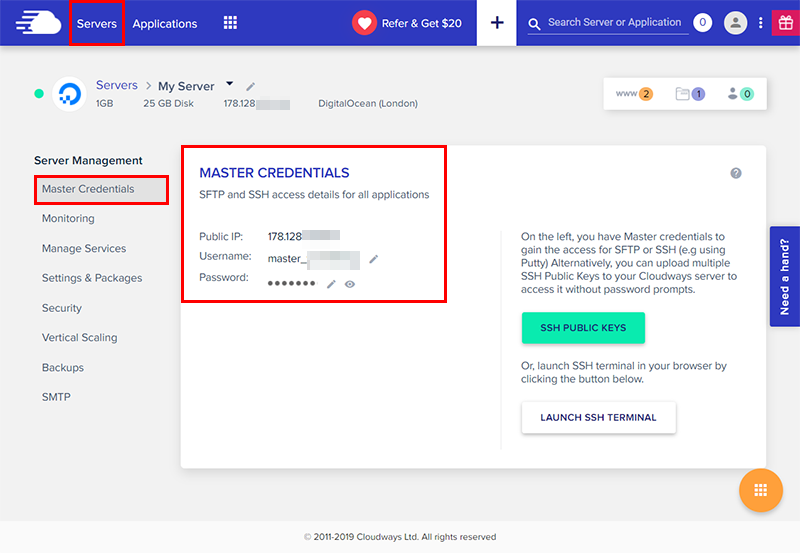Click the pencil icon next to username

tap(374, 259)
